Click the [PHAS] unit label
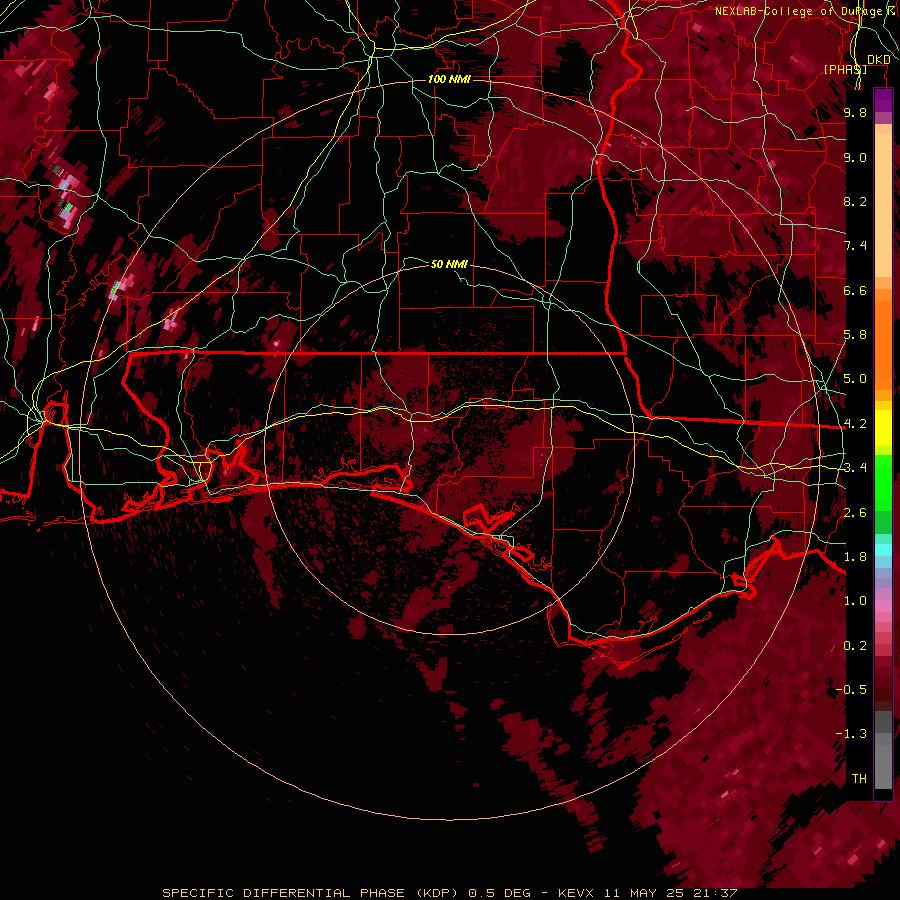This screenshot has width=900, height=900. 845,69
